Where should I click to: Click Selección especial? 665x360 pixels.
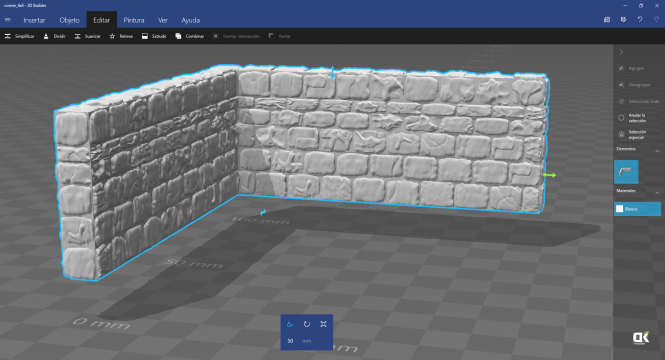tap(637, 134)
